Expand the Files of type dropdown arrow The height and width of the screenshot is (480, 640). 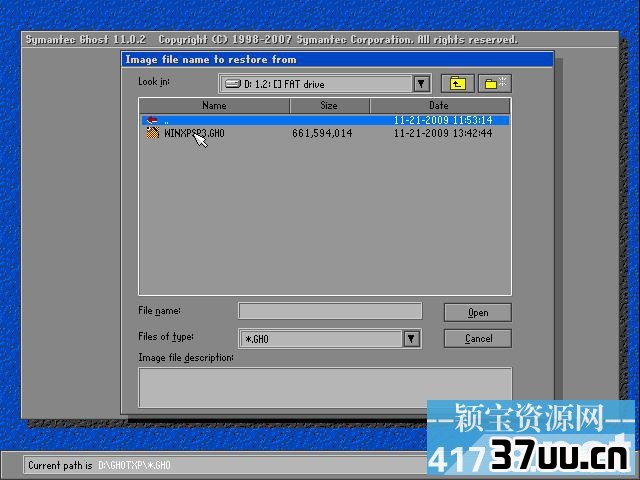point(411,338)
